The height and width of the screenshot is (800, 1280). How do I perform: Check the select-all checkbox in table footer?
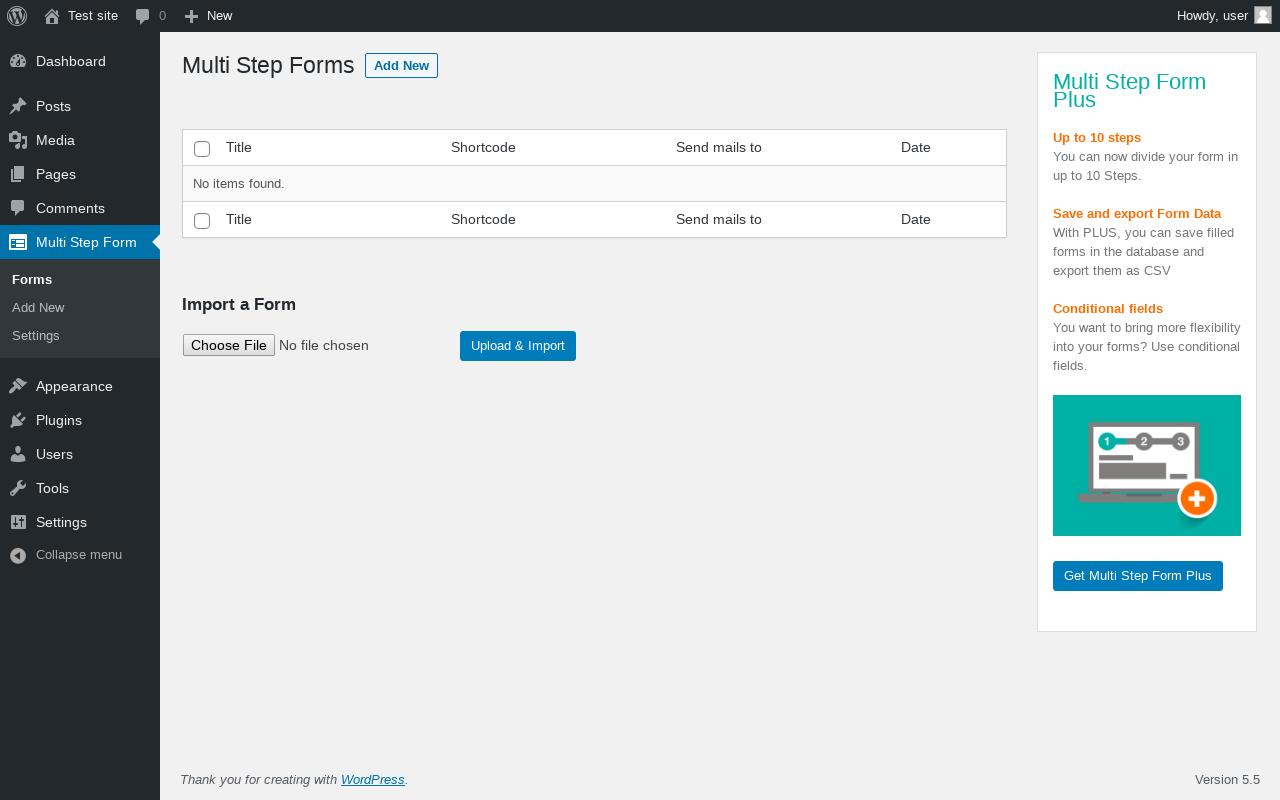(202, 221)
